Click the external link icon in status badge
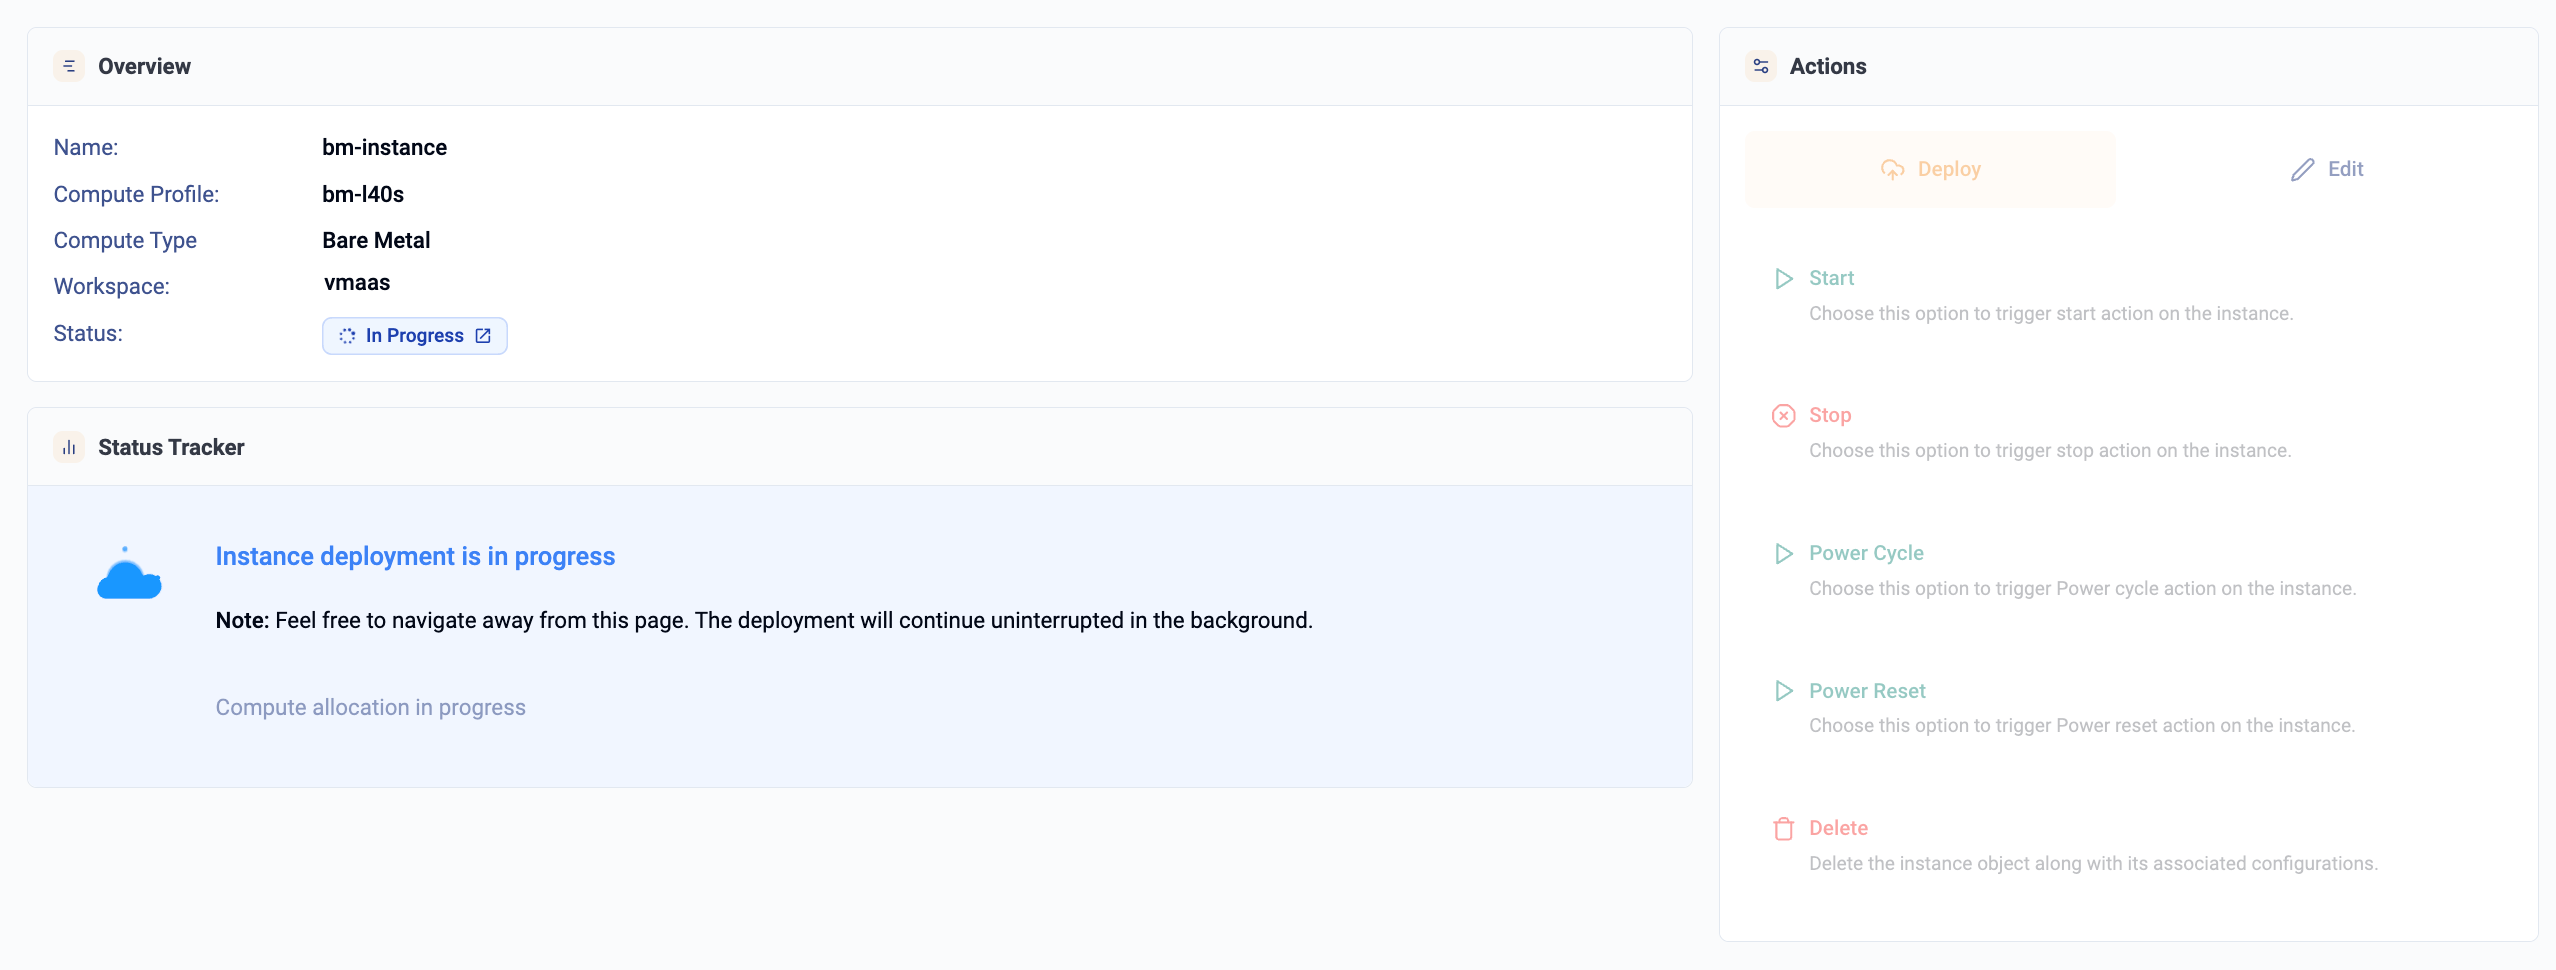 [x=483, y=336]
